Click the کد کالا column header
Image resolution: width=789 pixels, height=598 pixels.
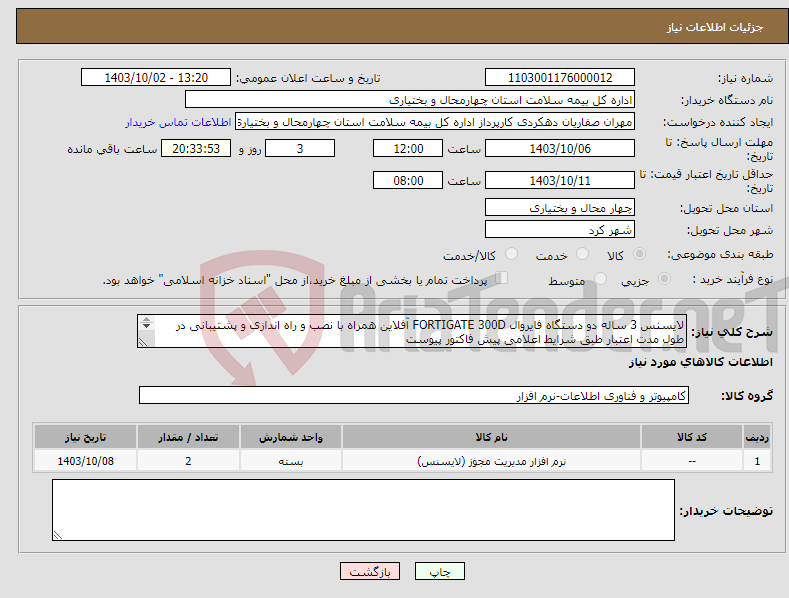692,437
